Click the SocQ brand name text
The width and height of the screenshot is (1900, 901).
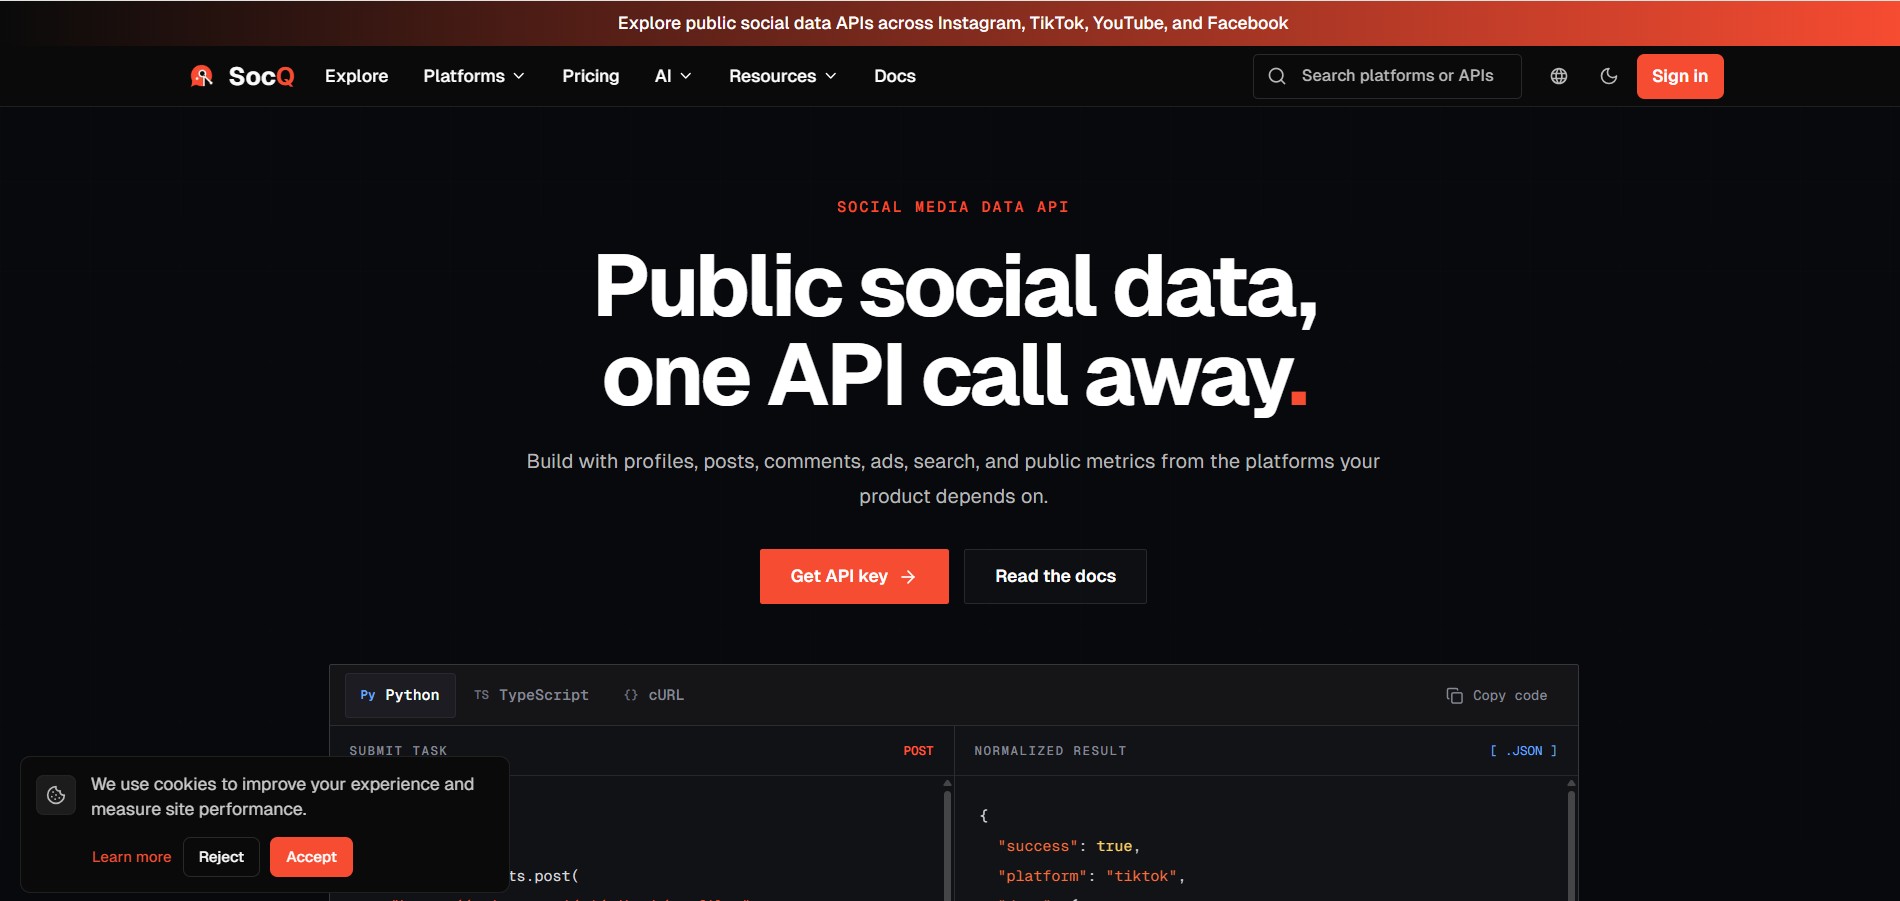[262, 76]
